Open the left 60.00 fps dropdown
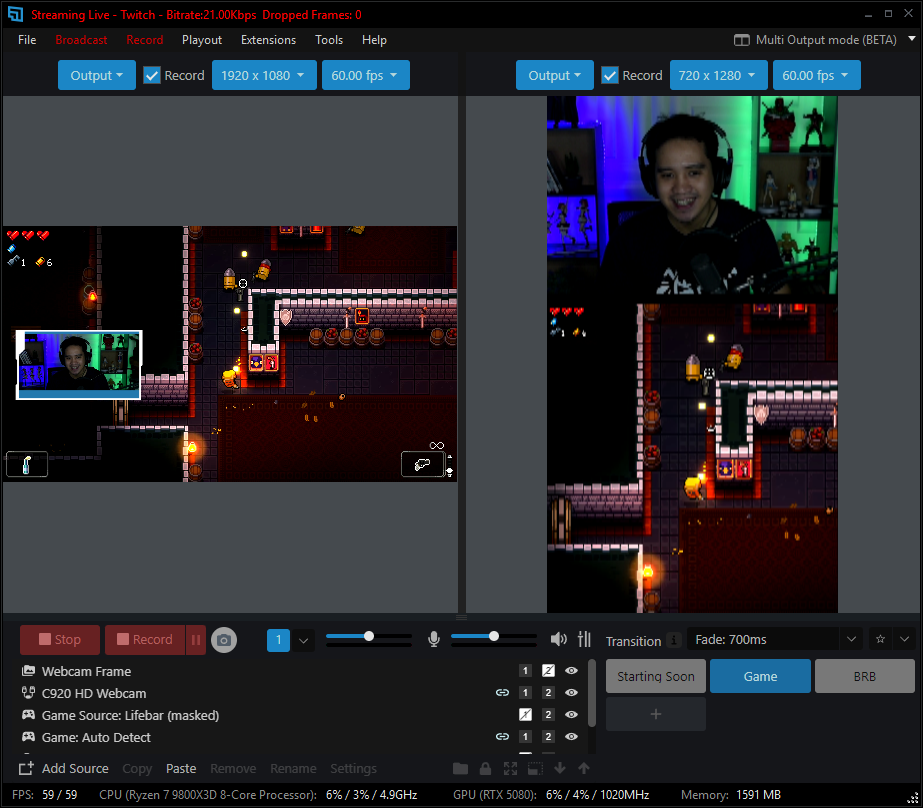The width and height of the screenshot is (923, 808). pyautogui.click(x=366, y=75)
